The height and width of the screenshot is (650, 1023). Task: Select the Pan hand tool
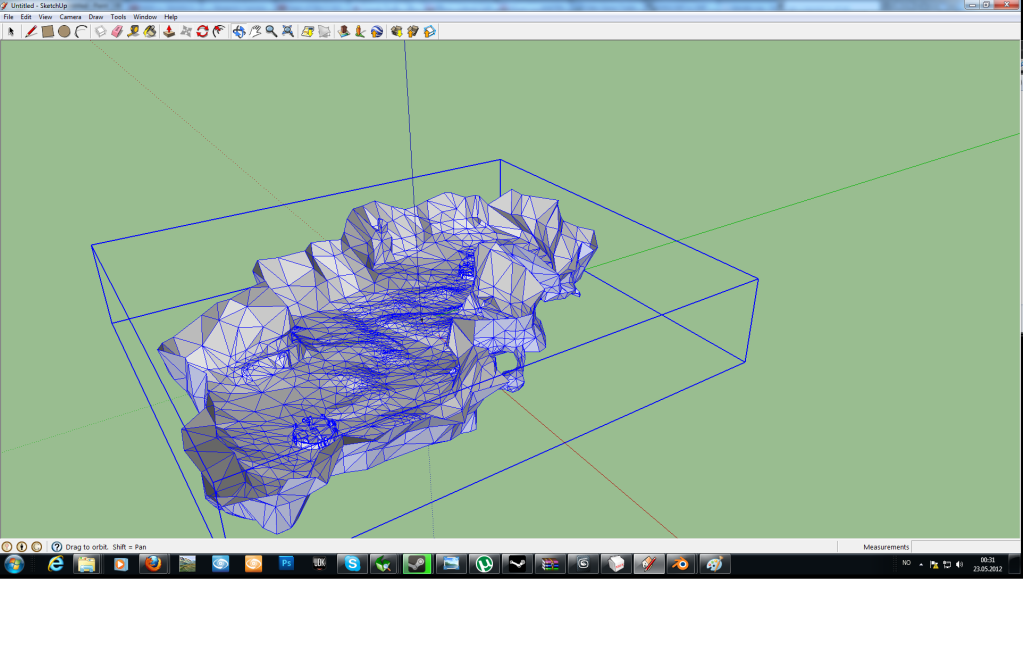pyautogui.click(x=255, y=31)
